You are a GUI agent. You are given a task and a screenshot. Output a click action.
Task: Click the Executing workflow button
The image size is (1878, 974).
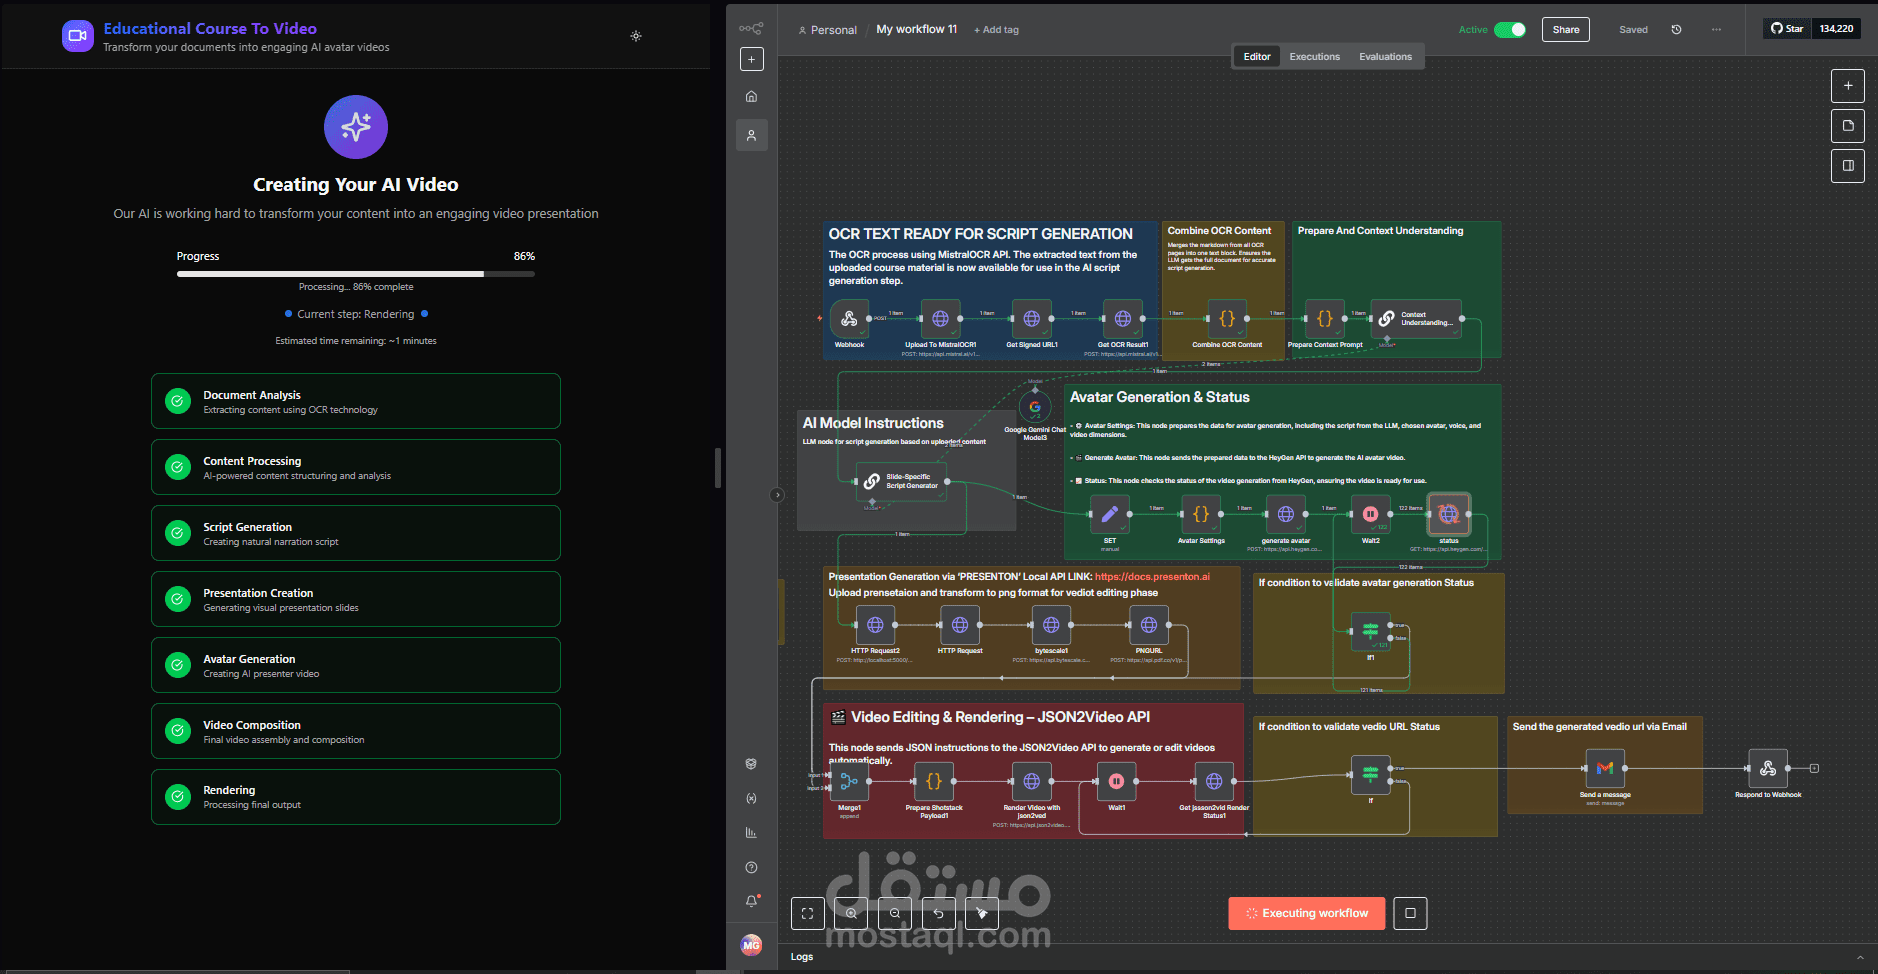point(1307,913)
